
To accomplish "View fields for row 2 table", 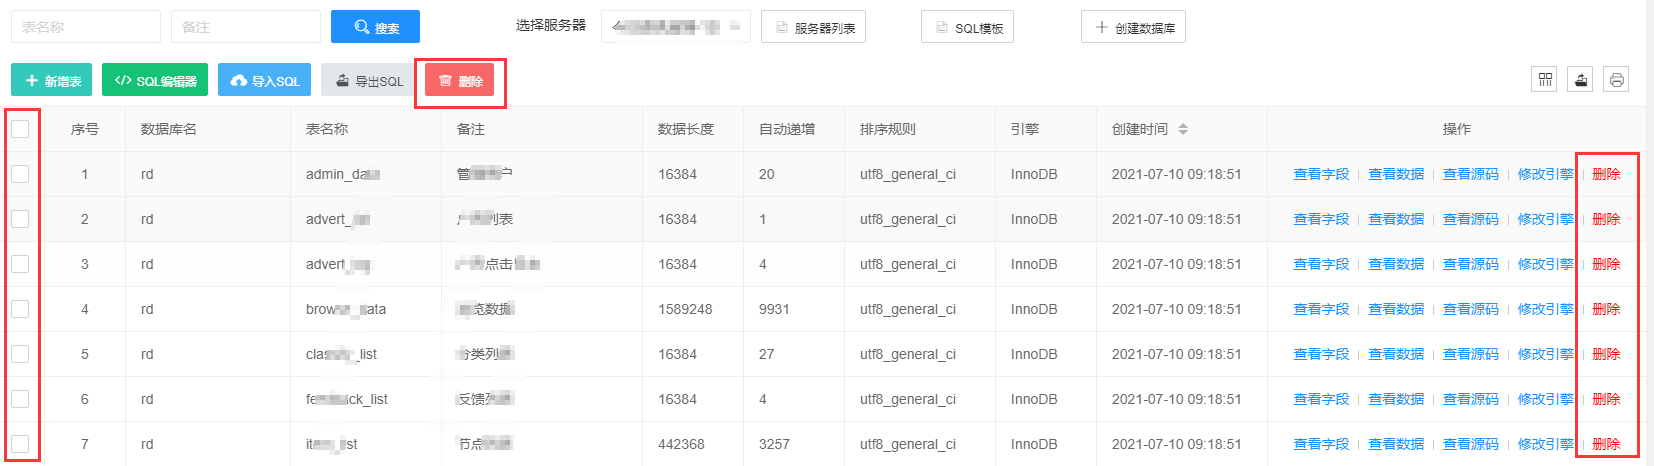I will [x=1321, y=219].
